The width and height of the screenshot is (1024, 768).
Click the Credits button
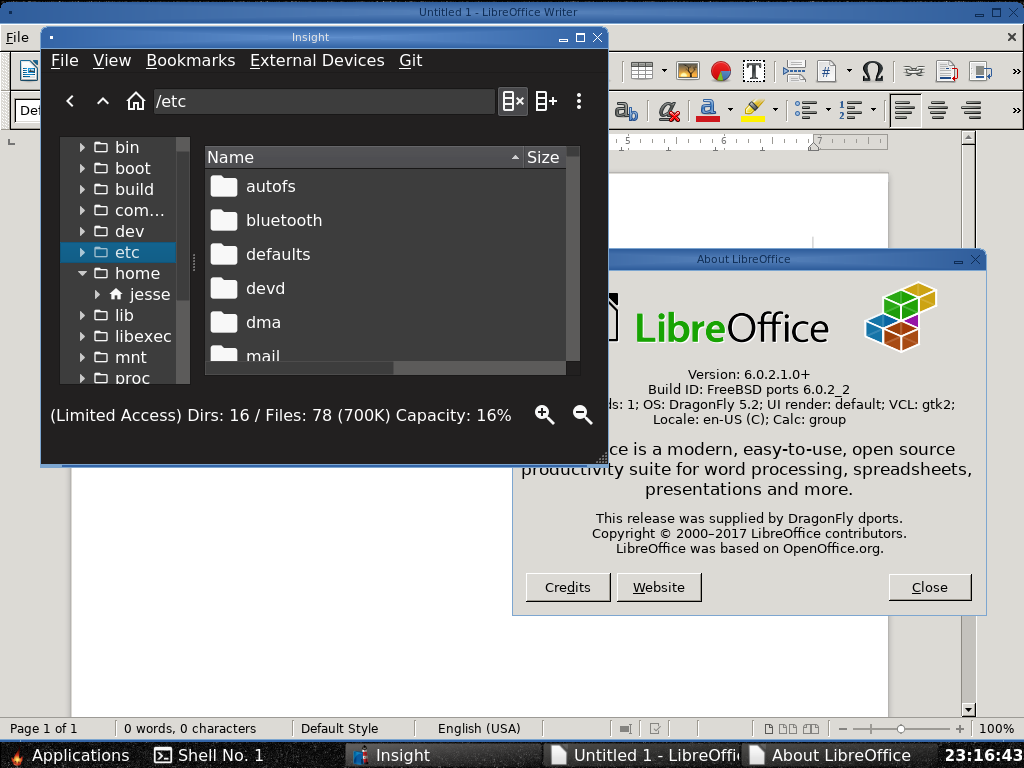click(x=568, y=587)
